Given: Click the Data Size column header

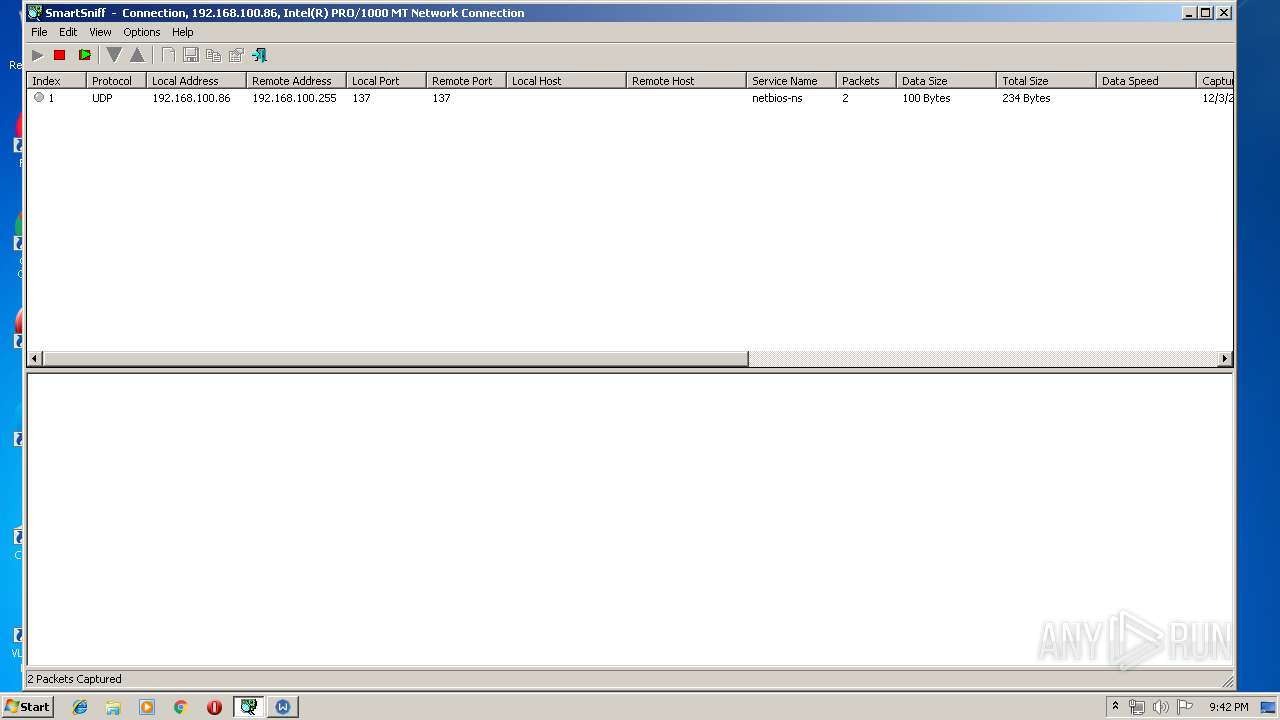Looking at the screenshot, I should pos(946,81).
